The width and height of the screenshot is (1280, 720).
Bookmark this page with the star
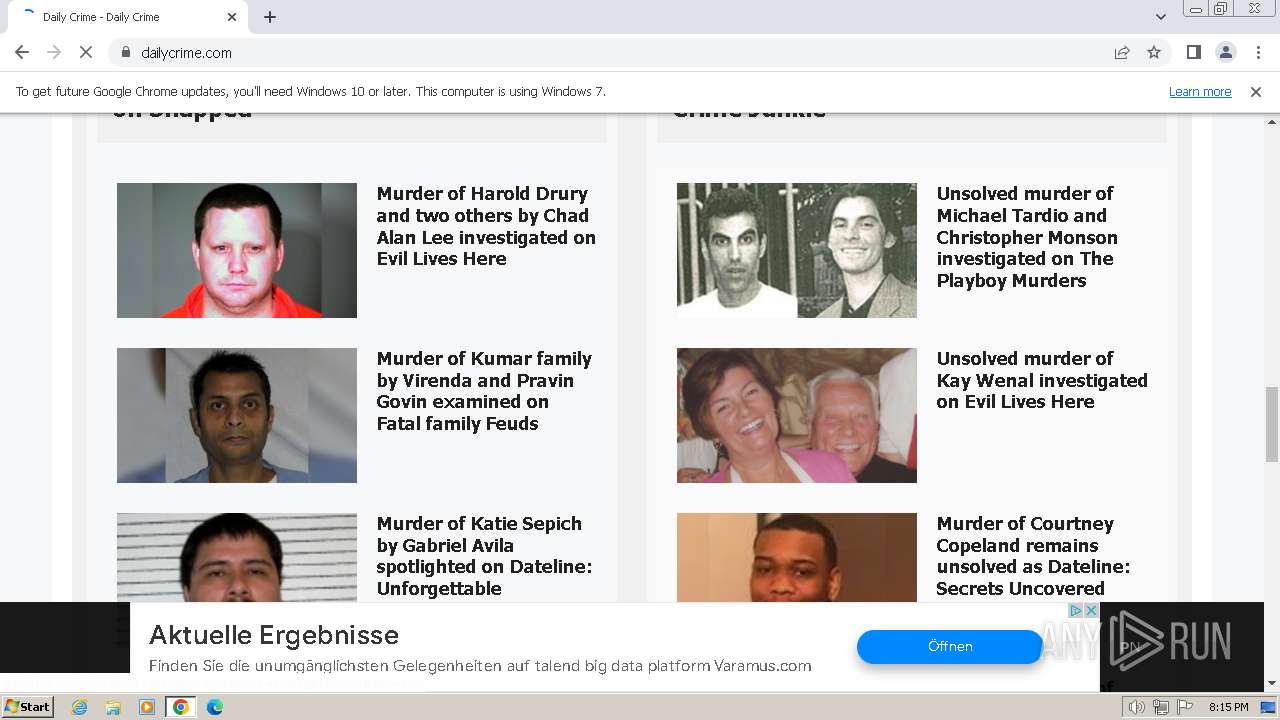tap(1154, 52)
